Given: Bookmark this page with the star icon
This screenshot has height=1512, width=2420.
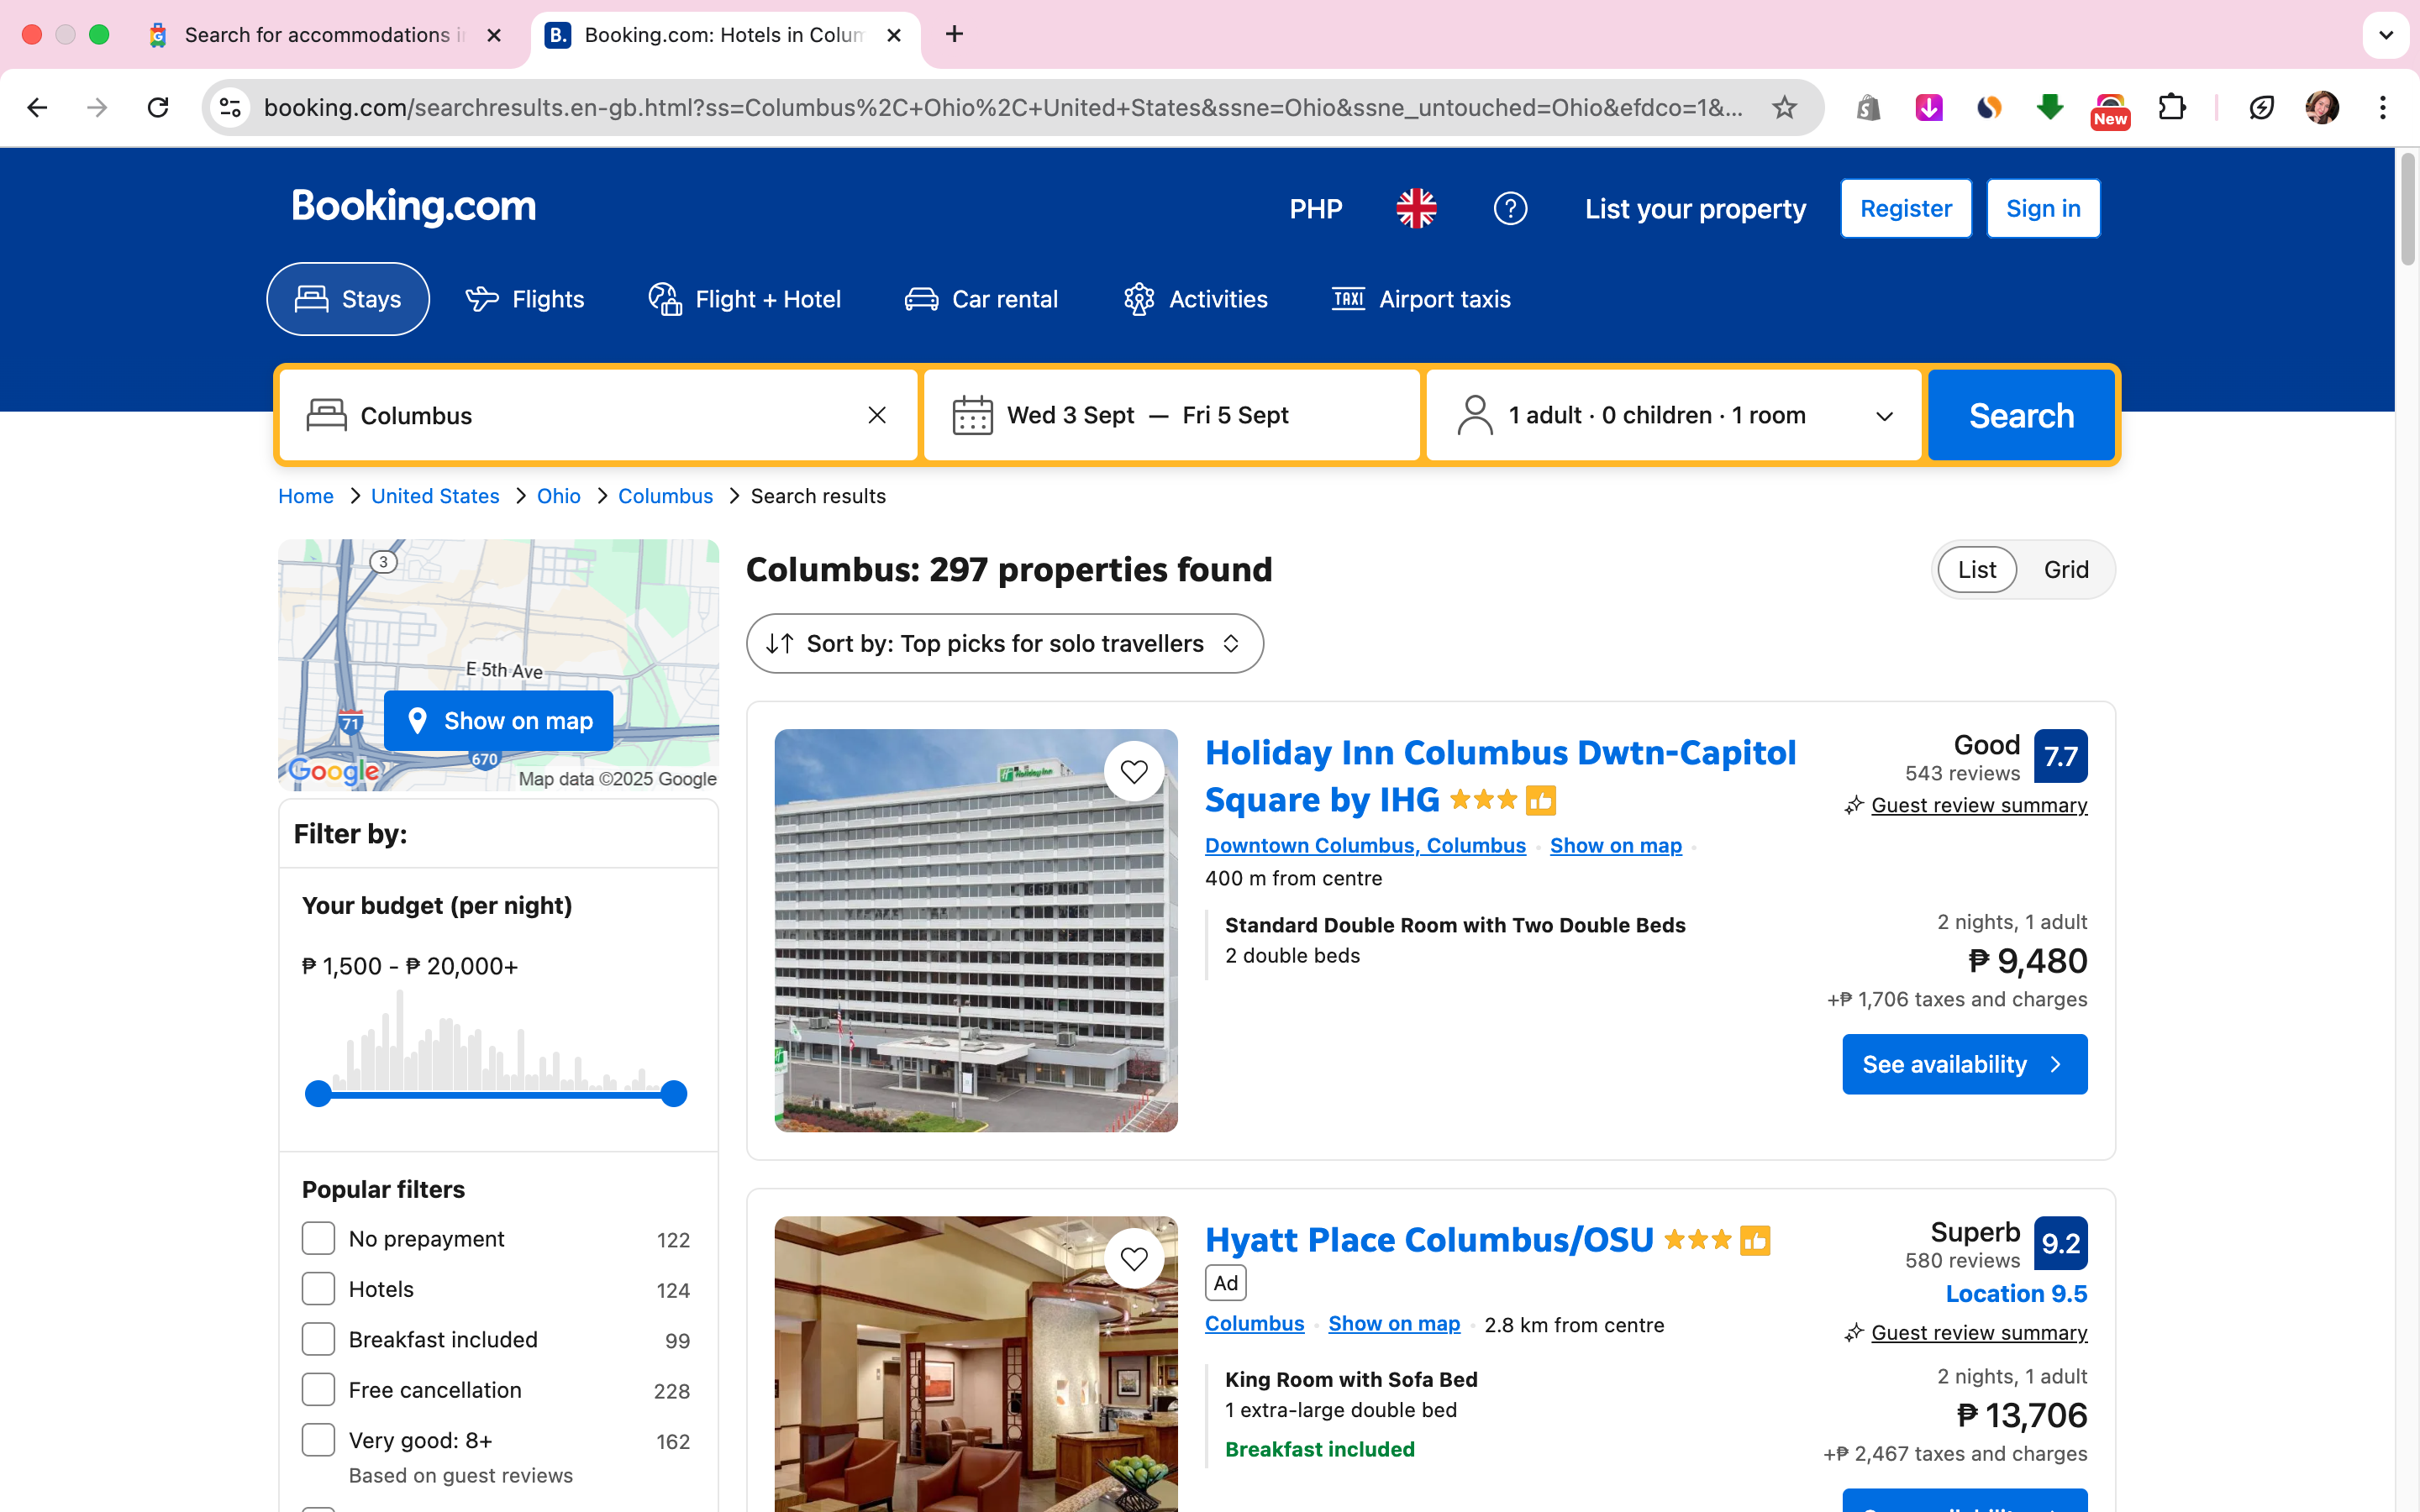Looking at the screenshot, I should [x=1784, y=107].
